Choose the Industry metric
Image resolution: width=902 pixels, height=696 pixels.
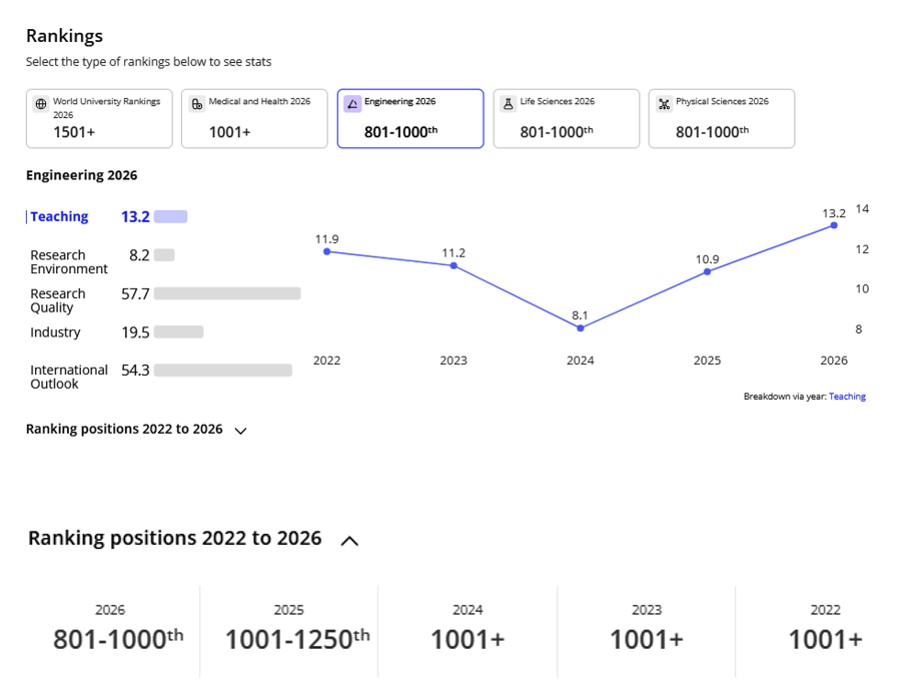click(55, 333)
